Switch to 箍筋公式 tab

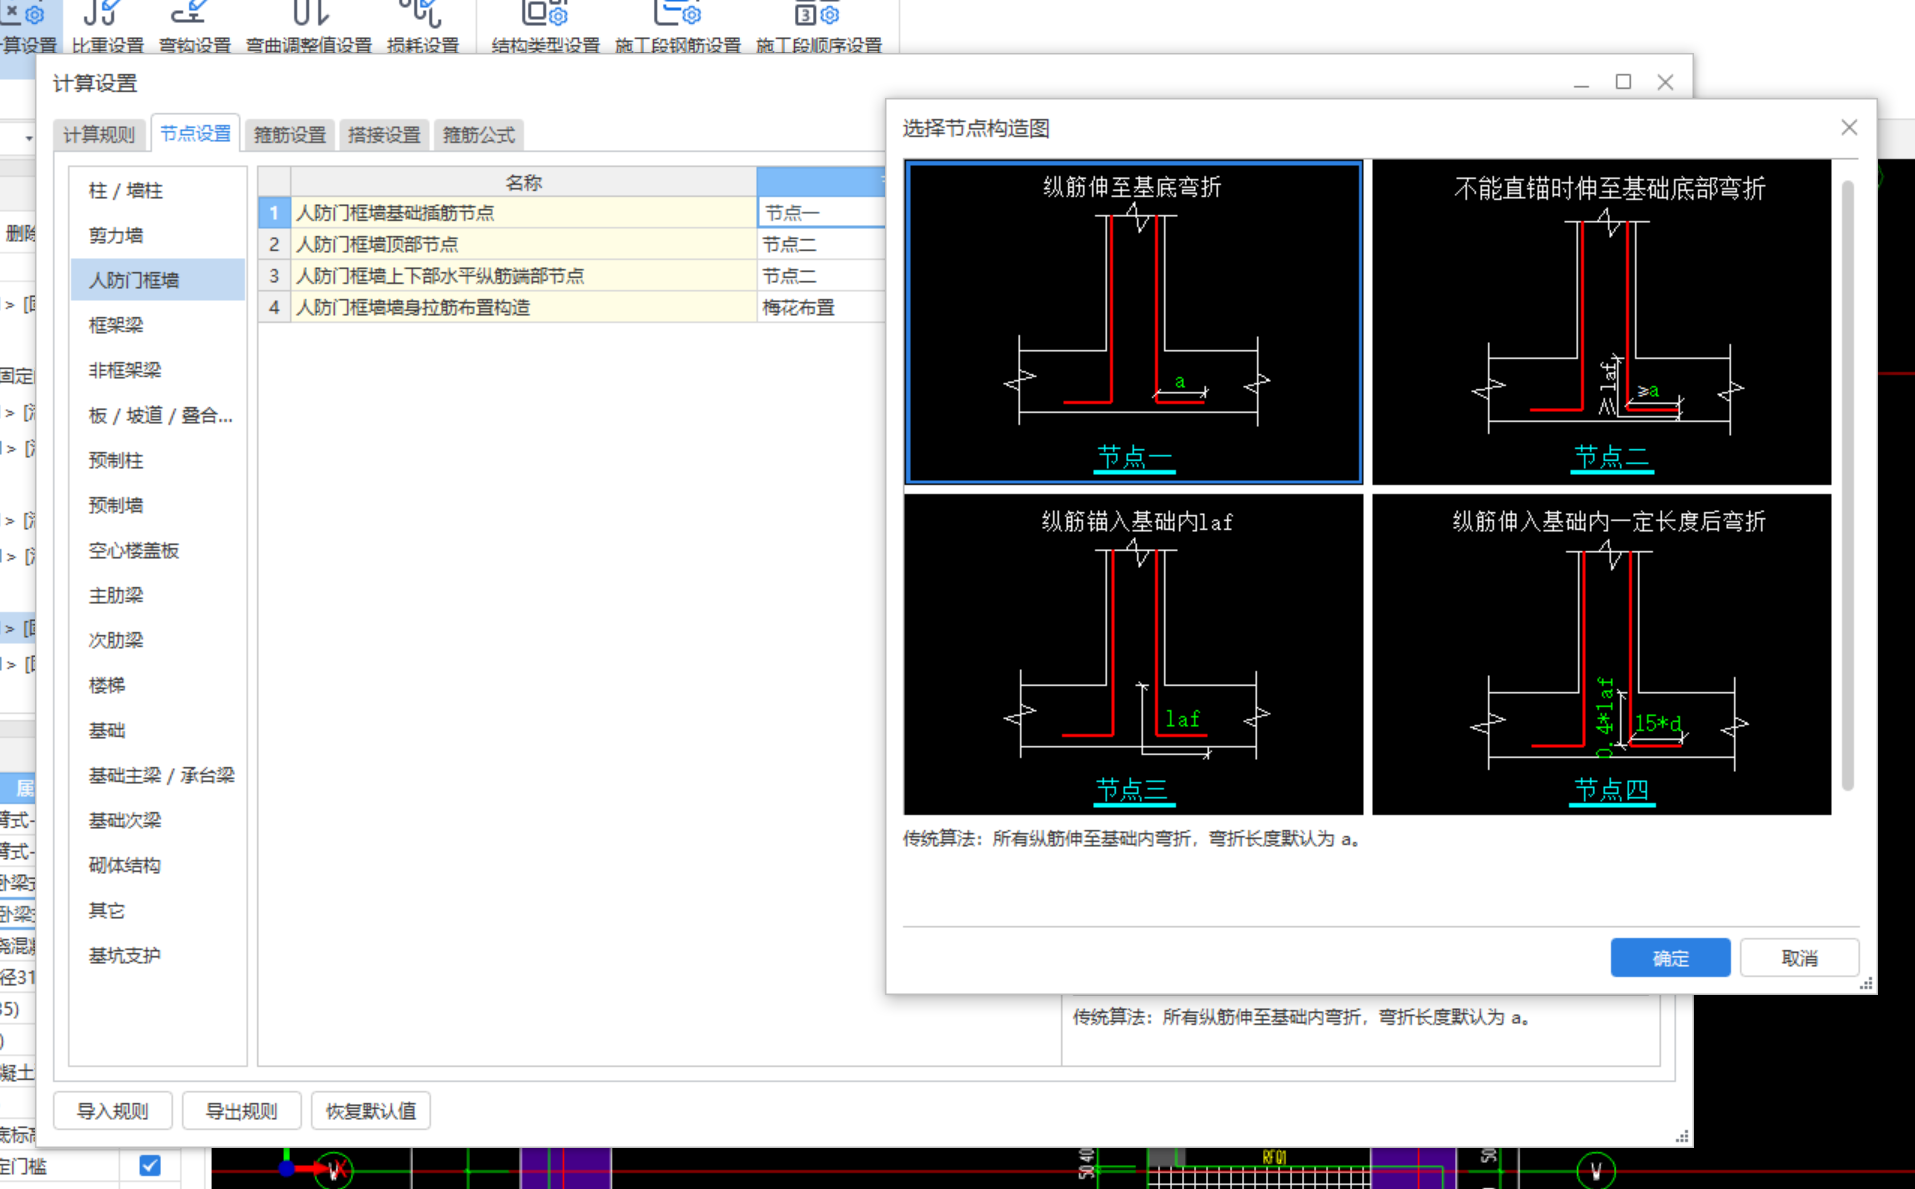pos(479,134)
